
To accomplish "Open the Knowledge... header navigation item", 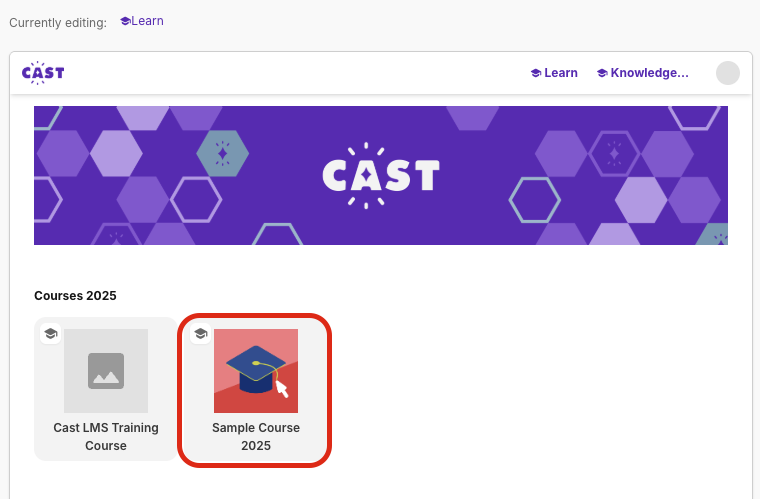I will tap(649, 73).
